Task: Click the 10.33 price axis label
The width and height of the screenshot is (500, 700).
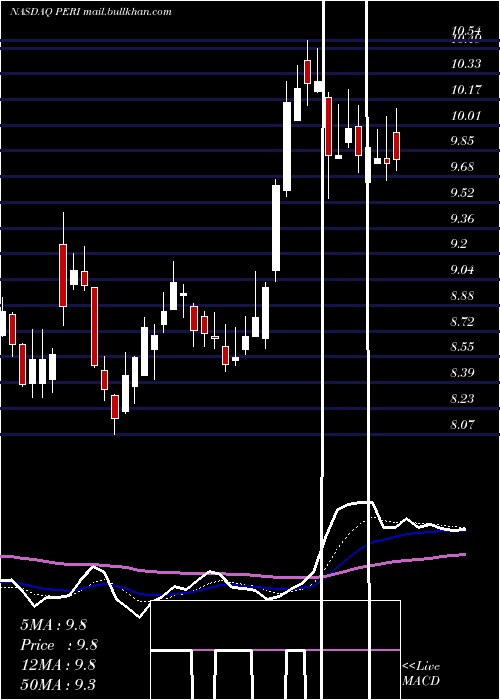Action: click(x=466, y=64)
